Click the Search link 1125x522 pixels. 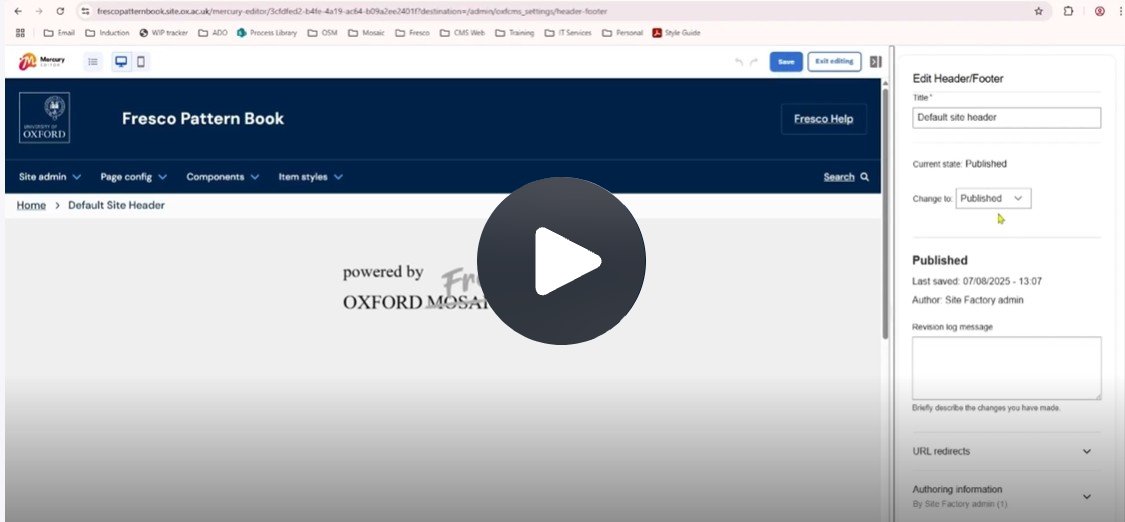coord(839,177)
